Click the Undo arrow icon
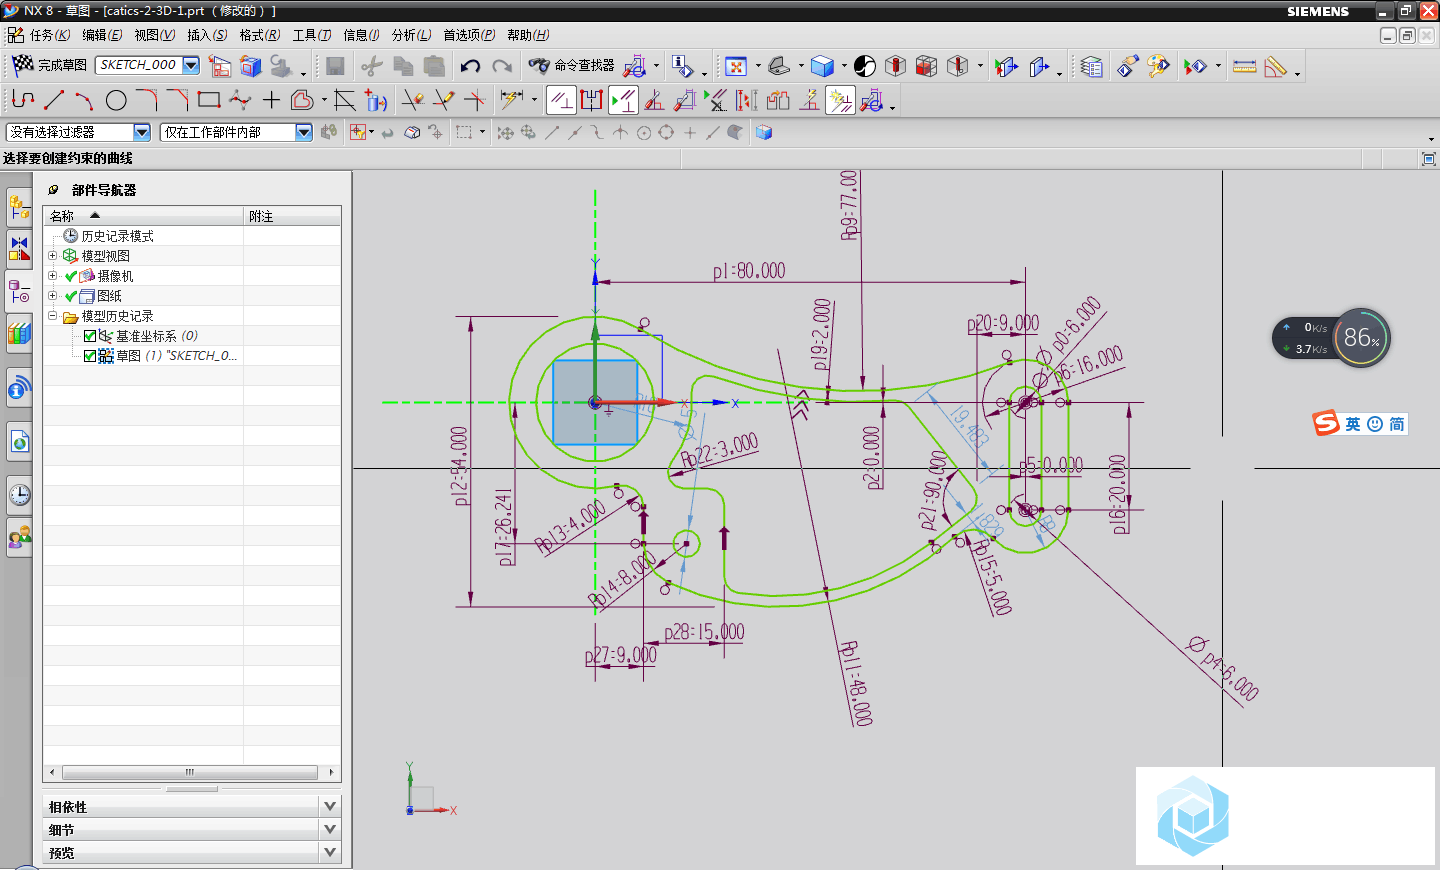This screenshot has height=870, width=1440. click(x=470, y=66)
